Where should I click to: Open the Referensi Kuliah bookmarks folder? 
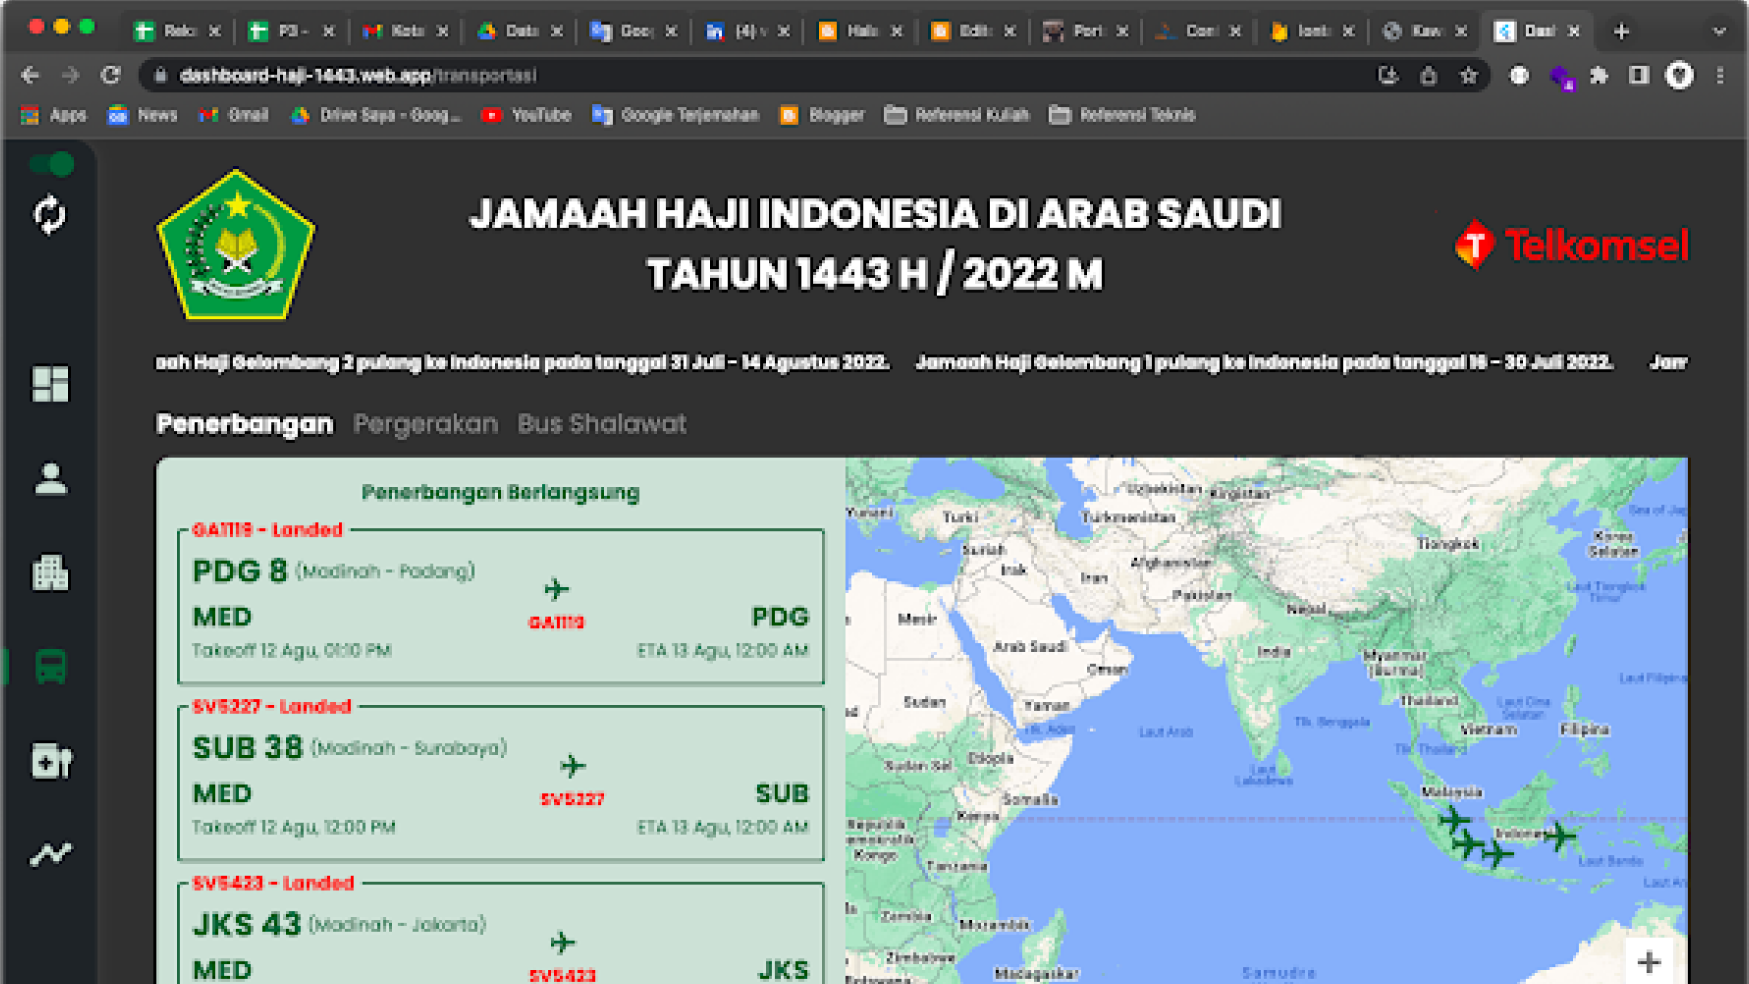tap(957, 115)
